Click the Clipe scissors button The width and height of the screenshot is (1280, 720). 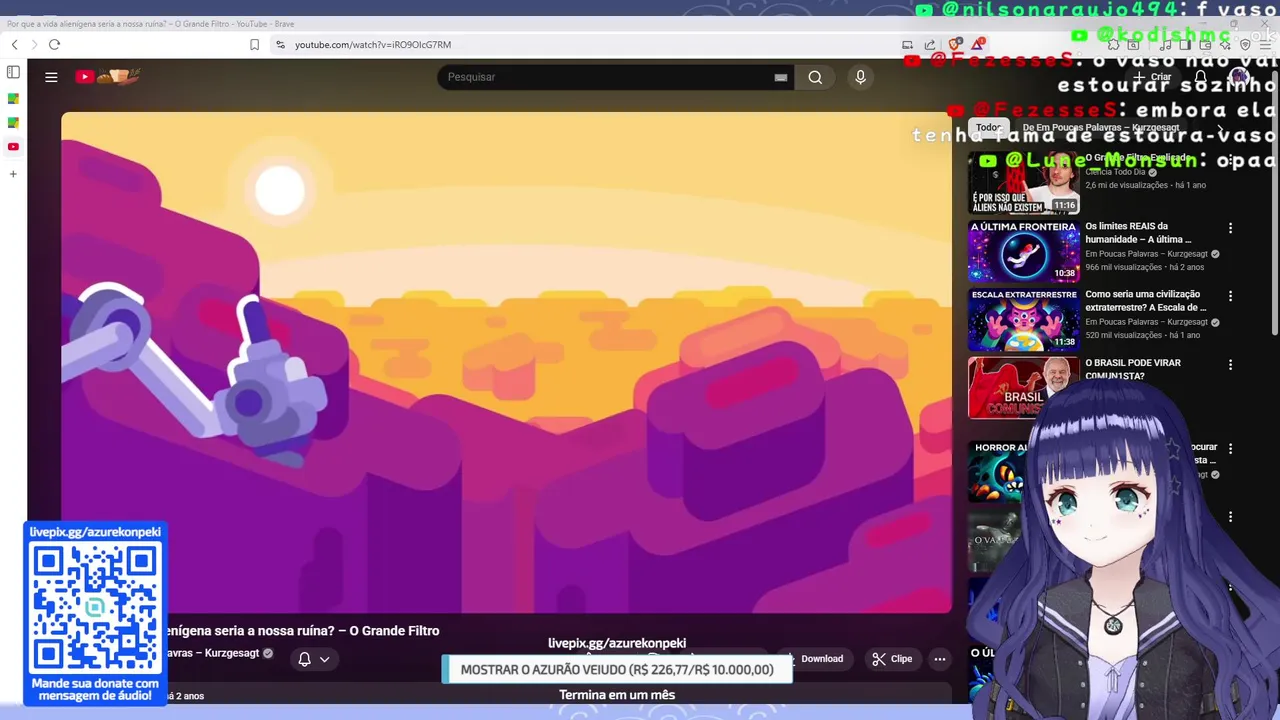(892, 659)
